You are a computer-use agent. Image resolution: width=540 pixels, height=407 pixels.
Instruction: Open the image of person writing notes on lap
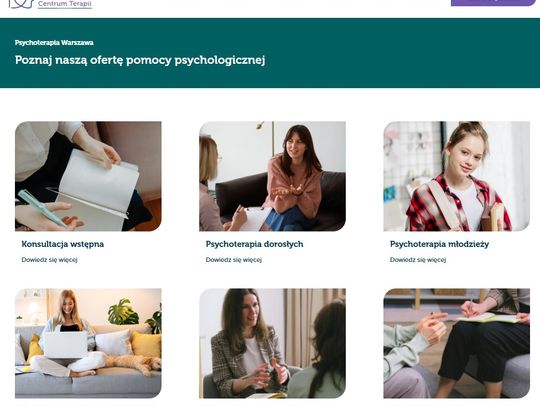click(x=457, y=343)
